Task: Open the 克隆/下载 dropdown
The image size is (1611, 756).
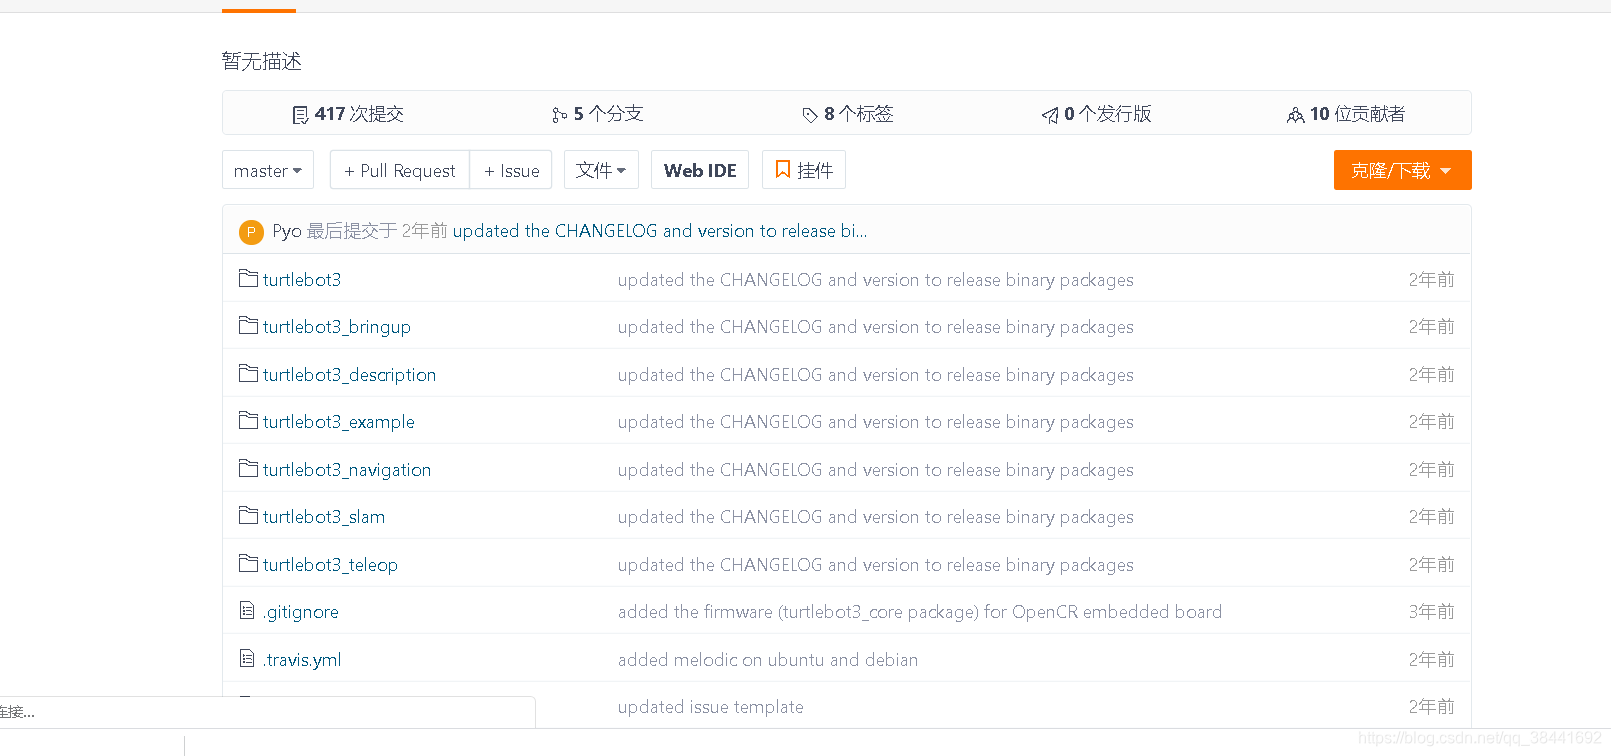Action: tap(1402, 170)
